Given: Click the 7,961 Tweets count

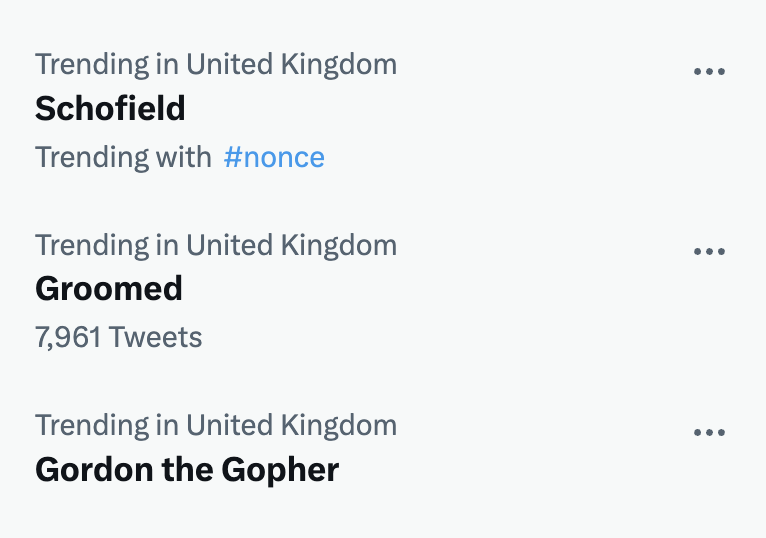Looking at the screenshot, I should tap(118, 337).
